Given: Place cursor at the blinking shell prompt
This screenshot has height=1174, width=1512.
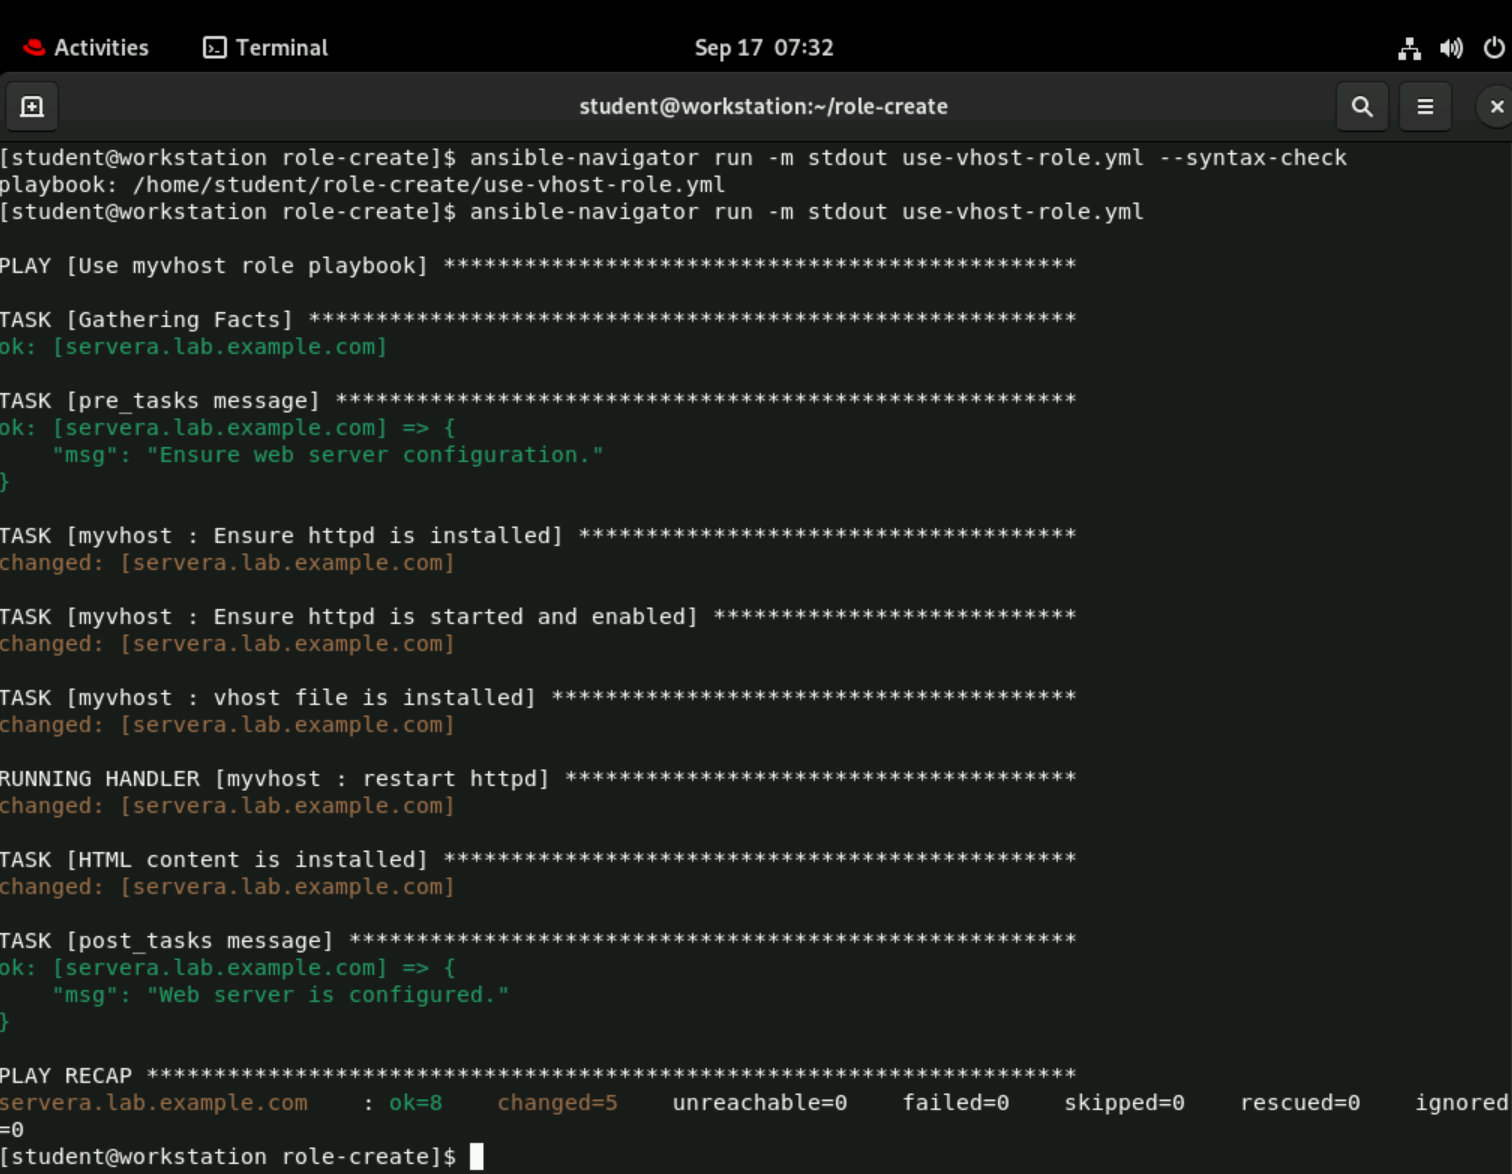Looking at the screenshot, I should point(477,1156).
